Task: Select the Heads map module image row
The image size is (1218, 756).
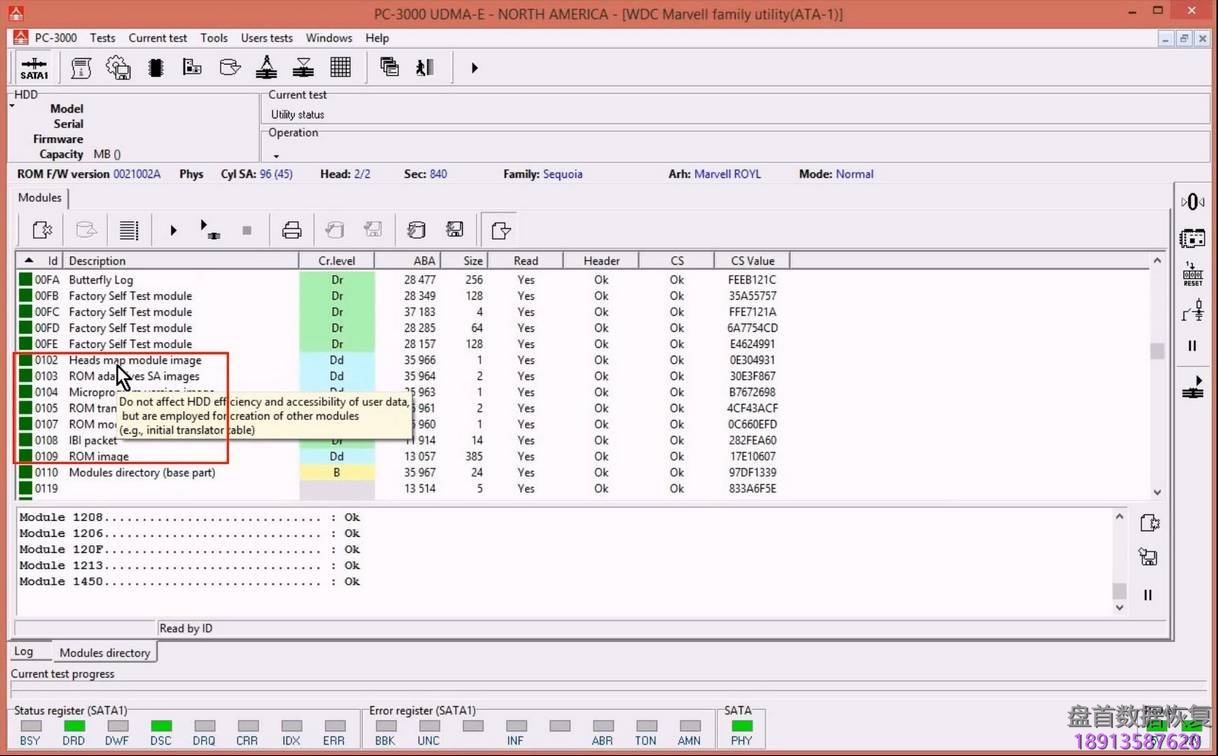Action: 135,360
